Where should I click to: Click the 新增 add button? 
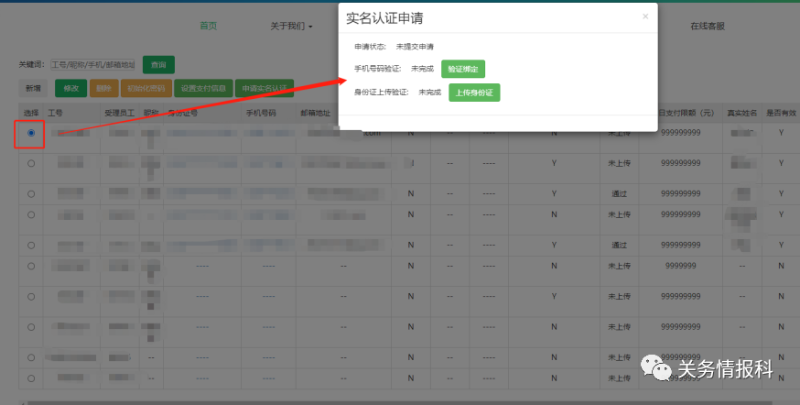click(33, 88)
